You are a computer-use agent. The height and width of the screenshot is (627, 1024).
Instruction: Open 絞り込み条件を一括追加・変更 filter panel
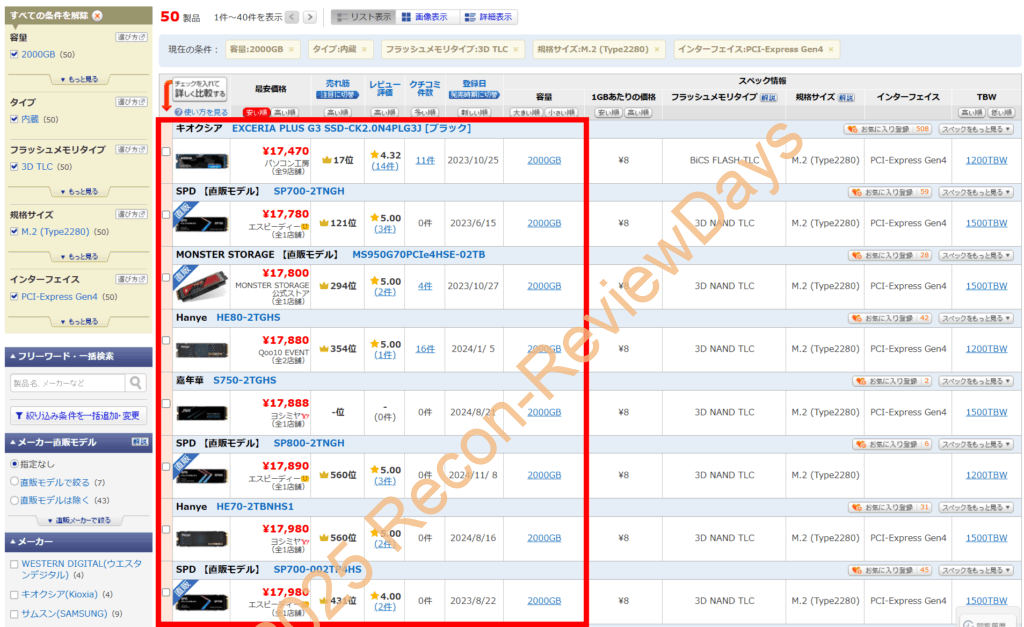[x=79, y=415]
